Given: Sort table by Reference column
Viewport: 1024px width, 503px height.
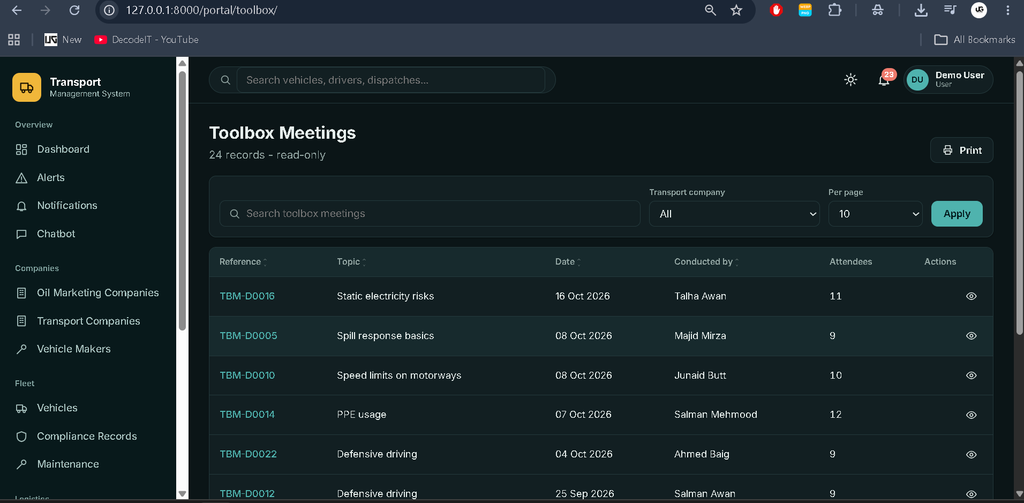Looking at the screenshot, I should (243, 261).
